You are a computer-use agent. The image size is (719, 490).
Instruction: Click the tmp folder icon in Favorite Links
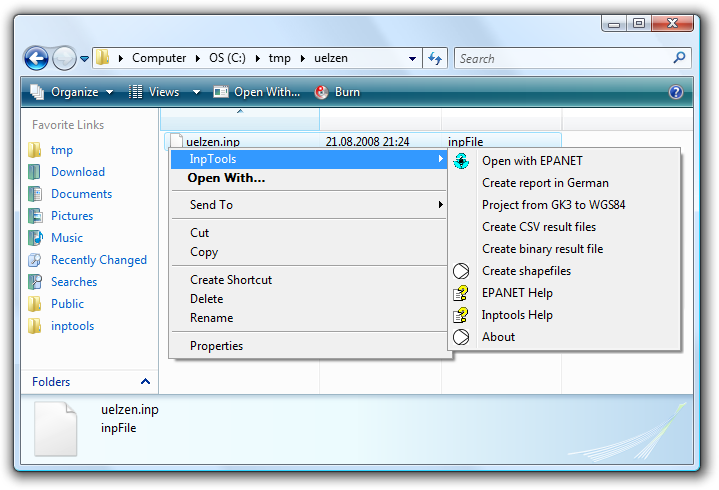click(x=35, y=150)
